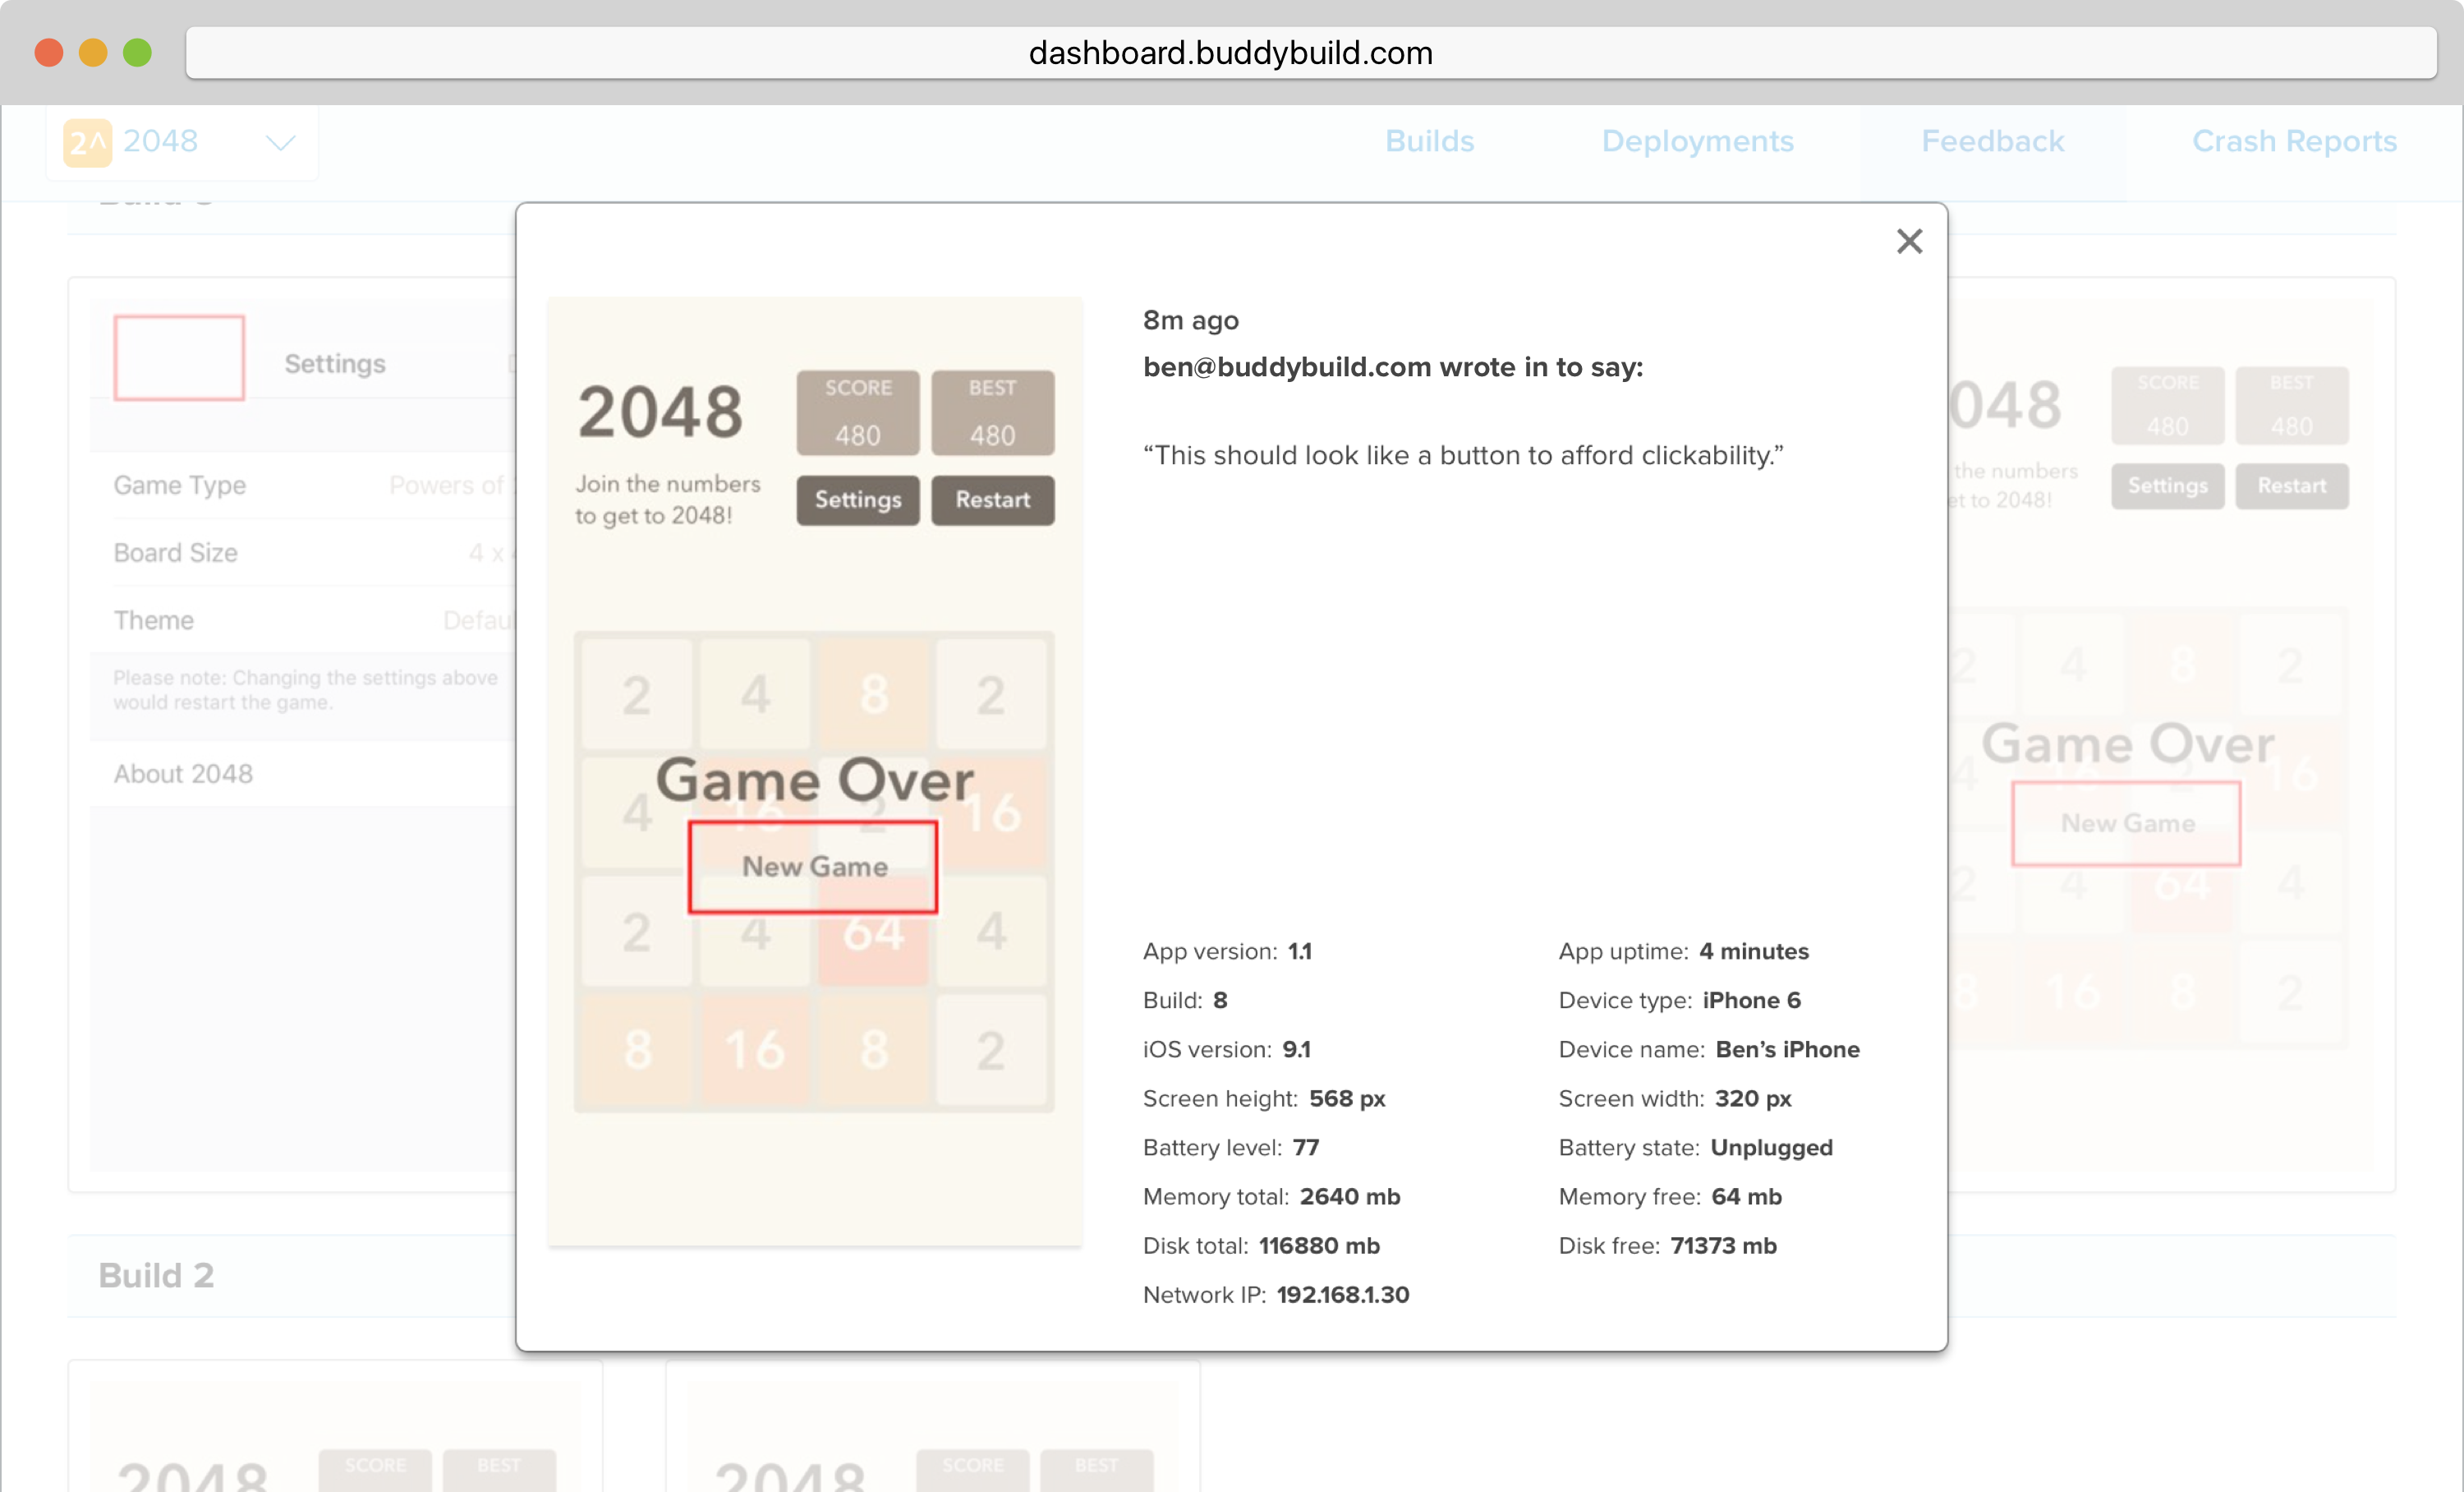Click the green maximize window button
The height and width of the screenshot is (1492, 2464).
point(137,52)
